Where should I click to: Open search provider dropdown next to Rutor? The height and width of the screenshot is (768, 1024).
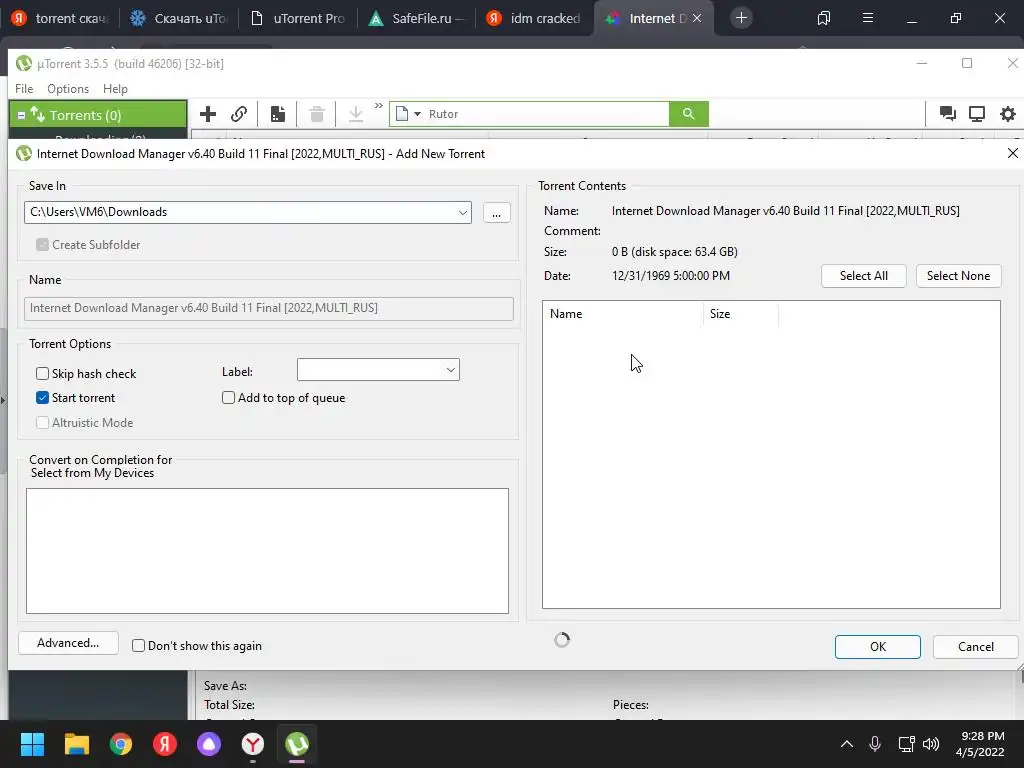coord(417,114)
